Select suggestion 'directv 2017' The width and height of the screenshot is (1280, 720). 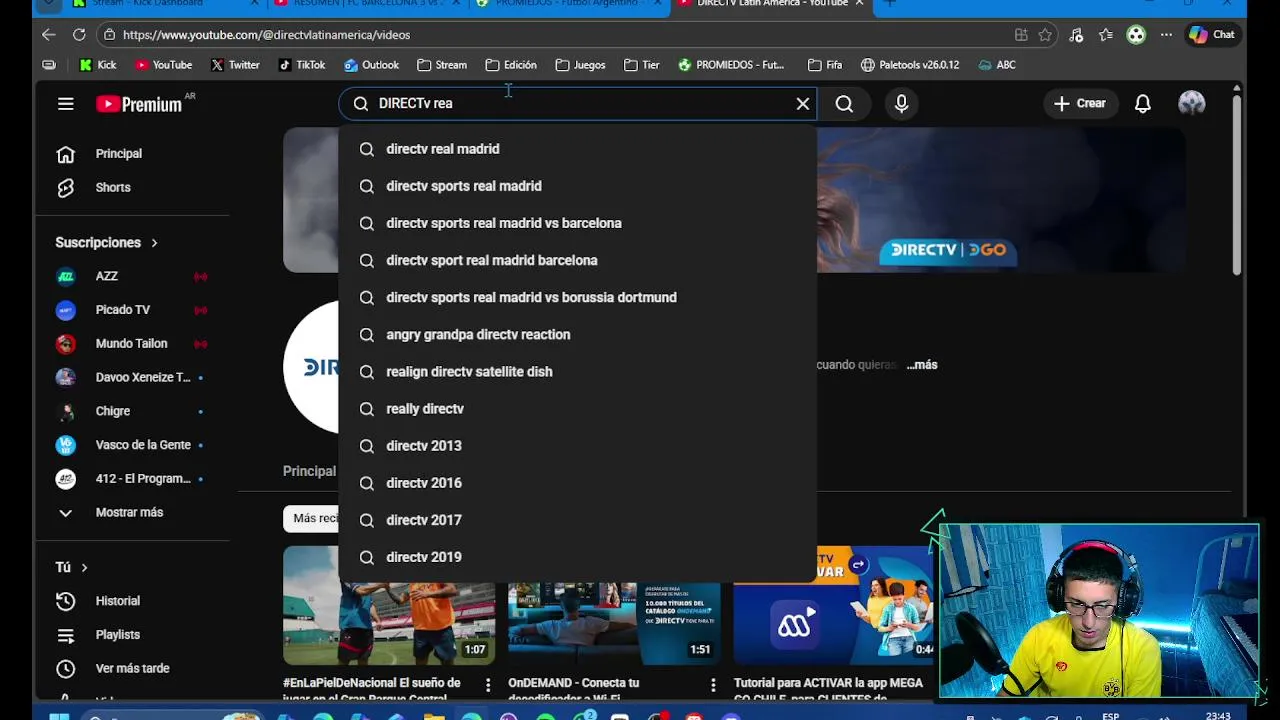tap(577, 520)
